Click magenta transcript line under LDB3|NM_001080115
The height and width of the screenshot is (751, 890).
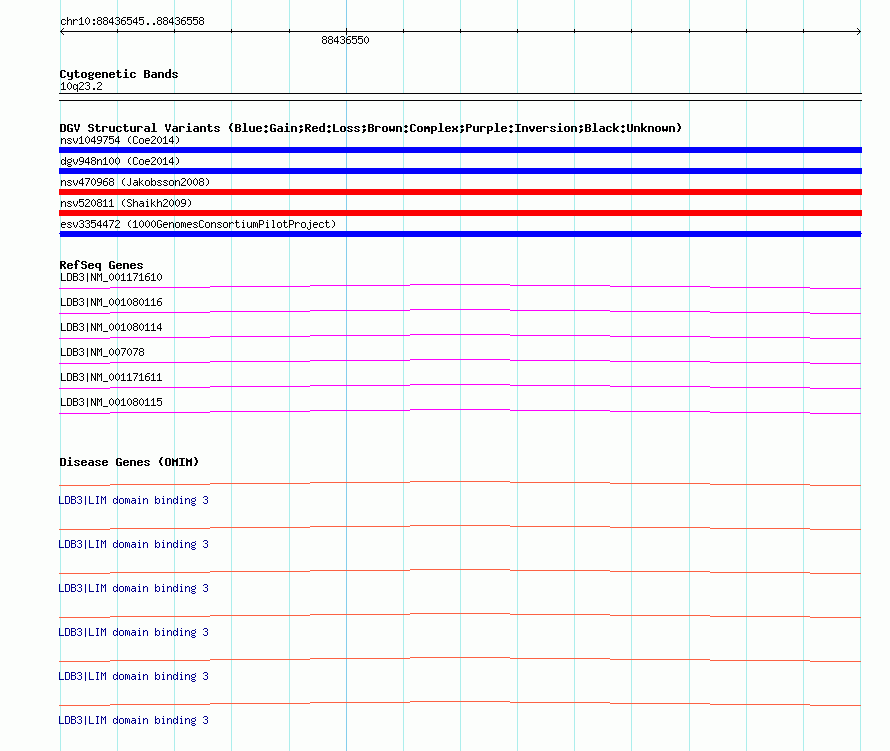pos(460,411)
